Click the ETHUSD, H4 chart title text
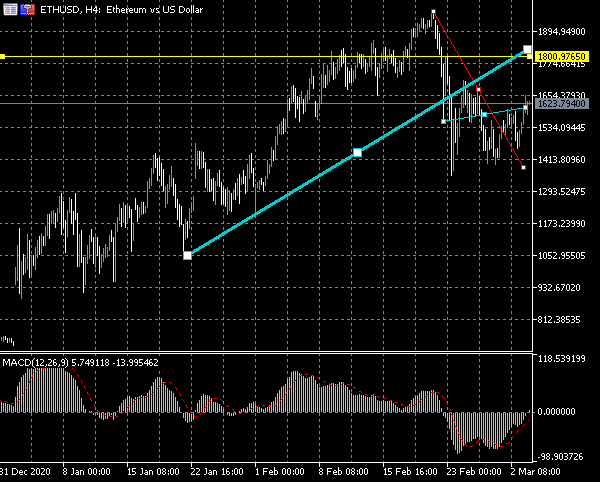The height and width of the screenshot is (482, 600). click(122, 10)
